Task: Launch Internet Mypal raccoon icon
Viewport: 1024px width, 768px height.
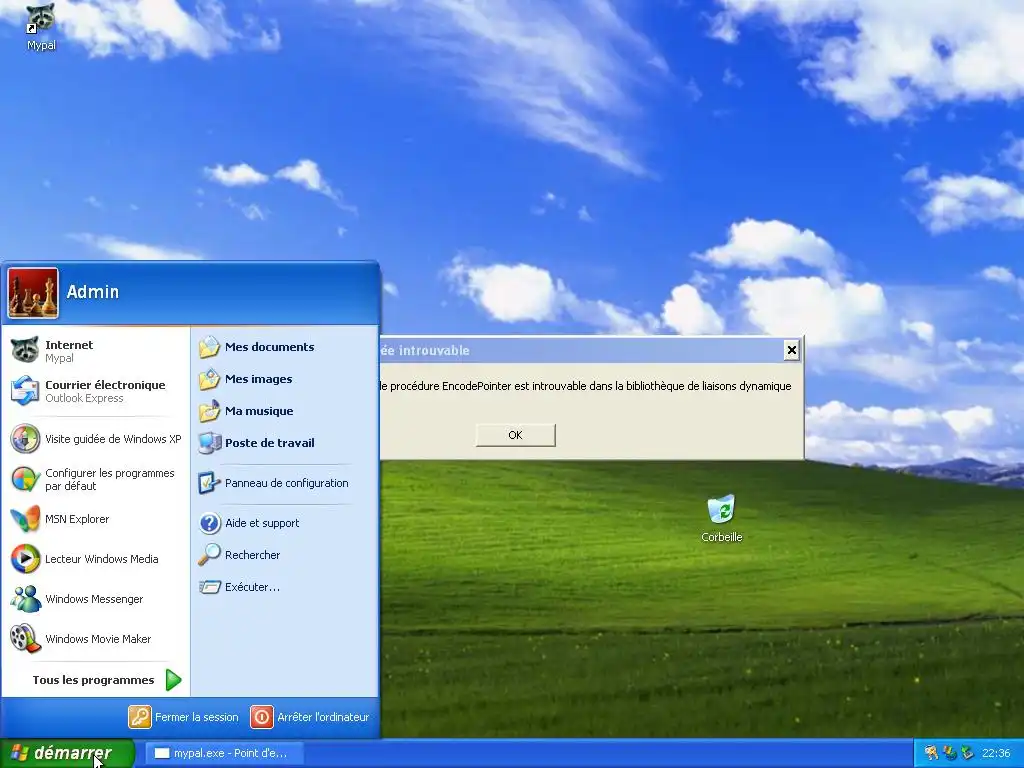Action: tap(25, 350)
